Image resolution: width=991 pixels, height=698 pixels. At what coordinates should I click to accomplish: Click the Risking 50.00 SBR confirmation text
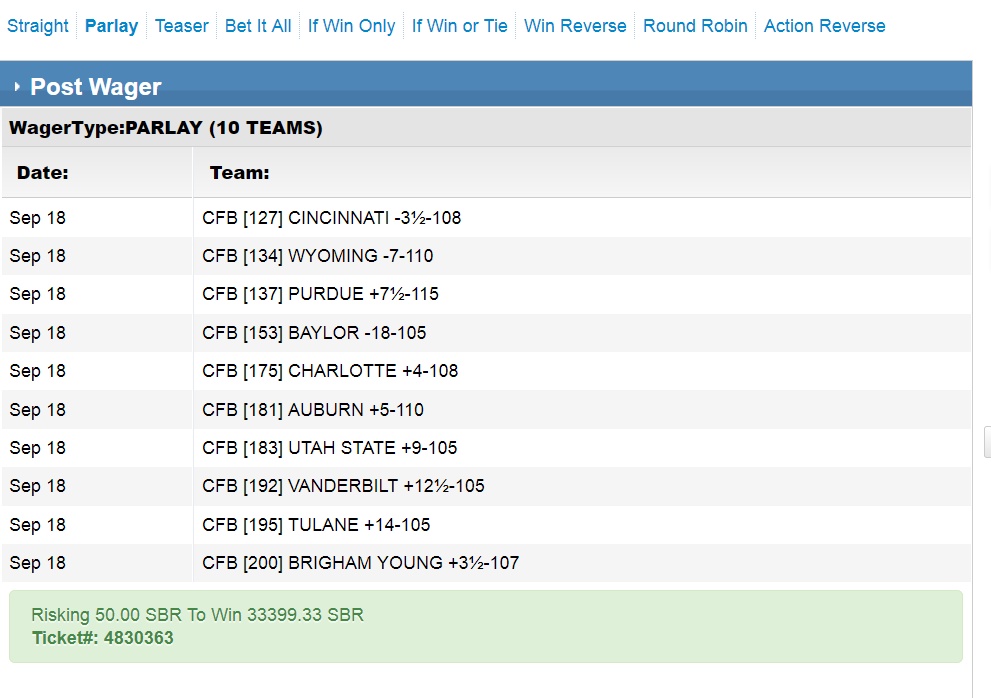(197, 615)
